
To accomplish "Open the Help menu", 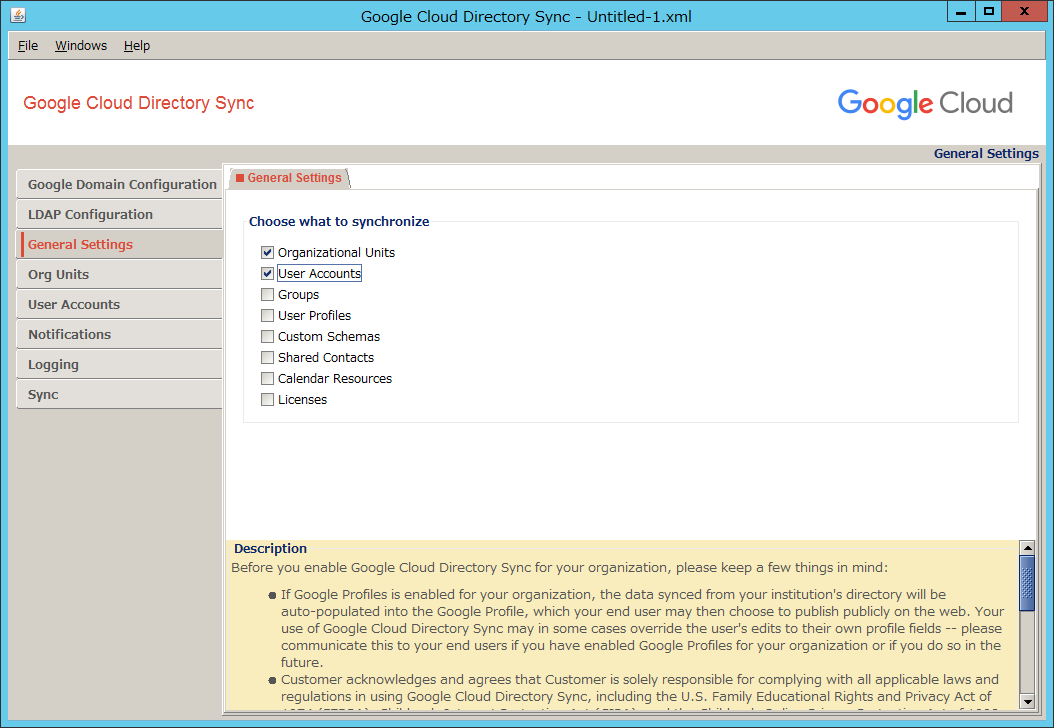I will [x=136, y=46].
